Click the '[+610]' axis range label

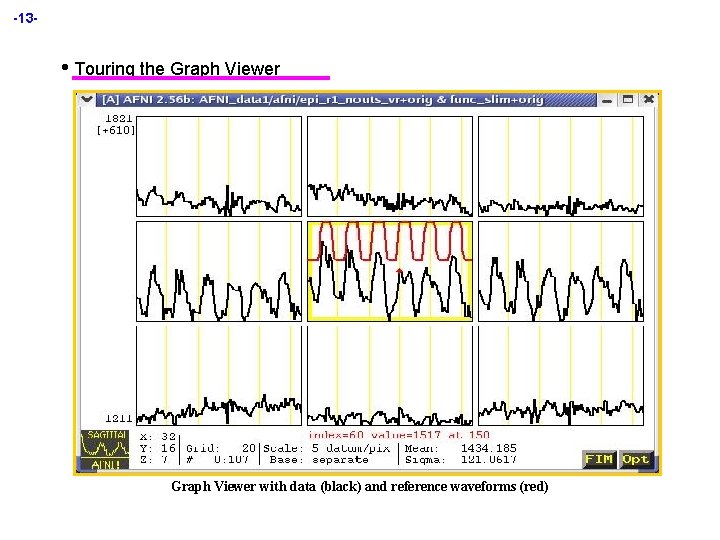116,130
